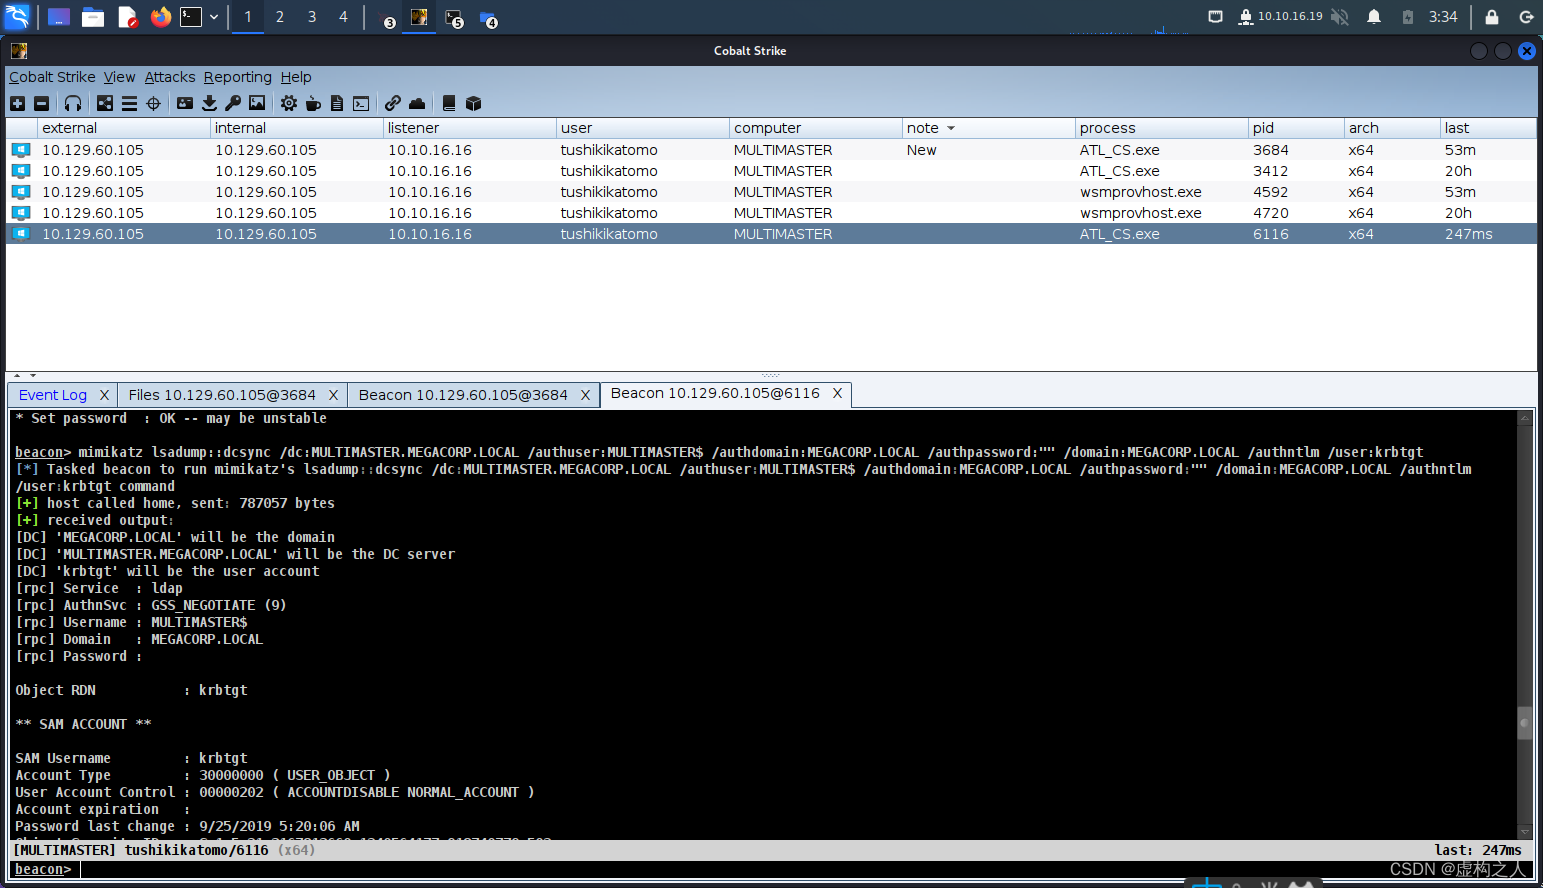1543x888 pixels.
Task: Open Credentials via ID card icon
Action: [x=185, y=103]
